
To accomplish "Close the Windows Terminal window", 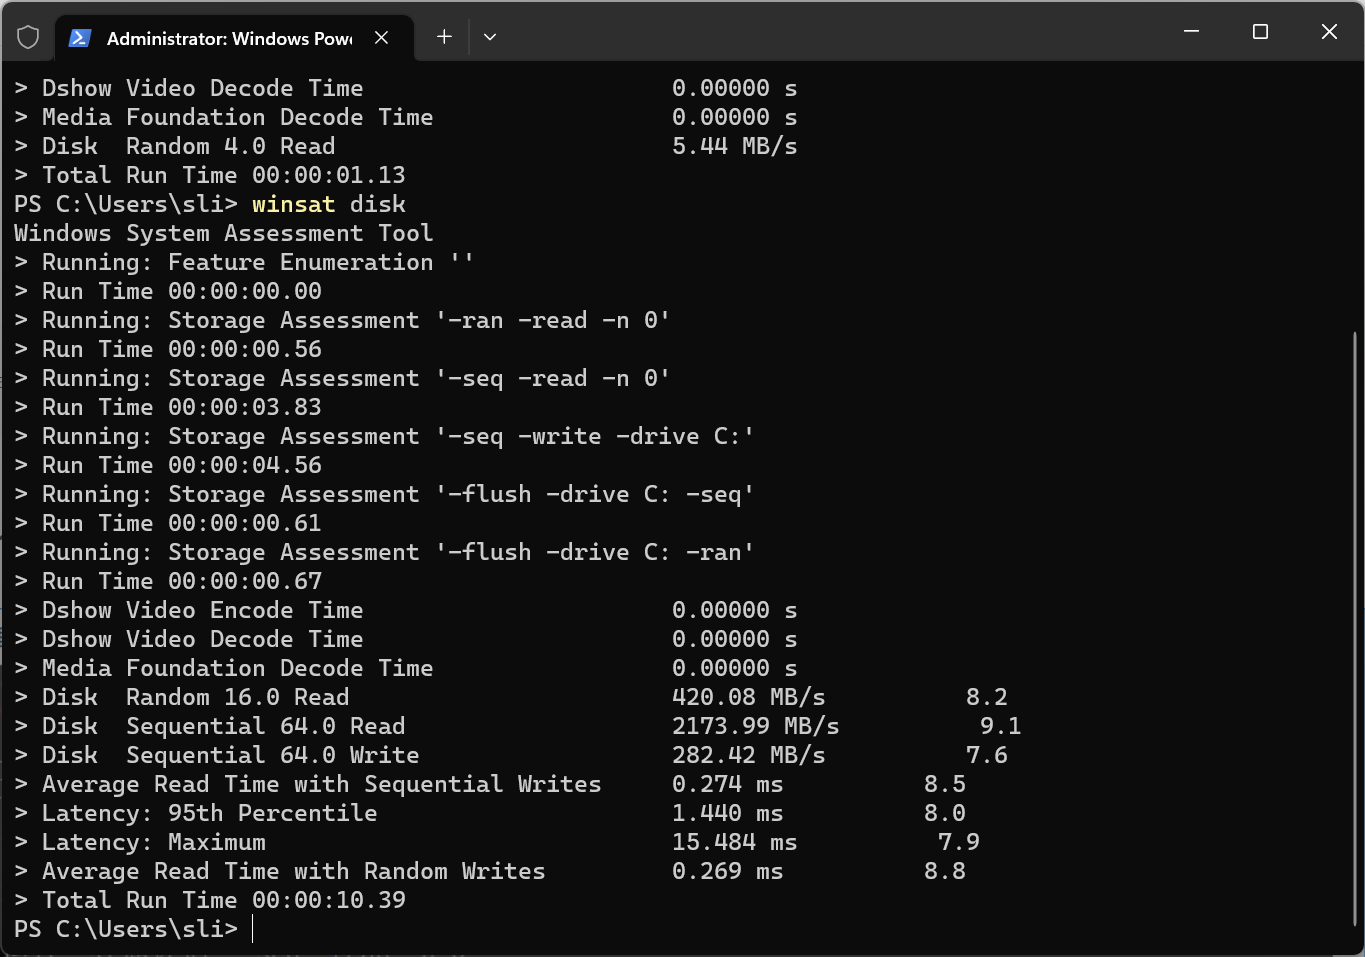I will click(1329, 32).
